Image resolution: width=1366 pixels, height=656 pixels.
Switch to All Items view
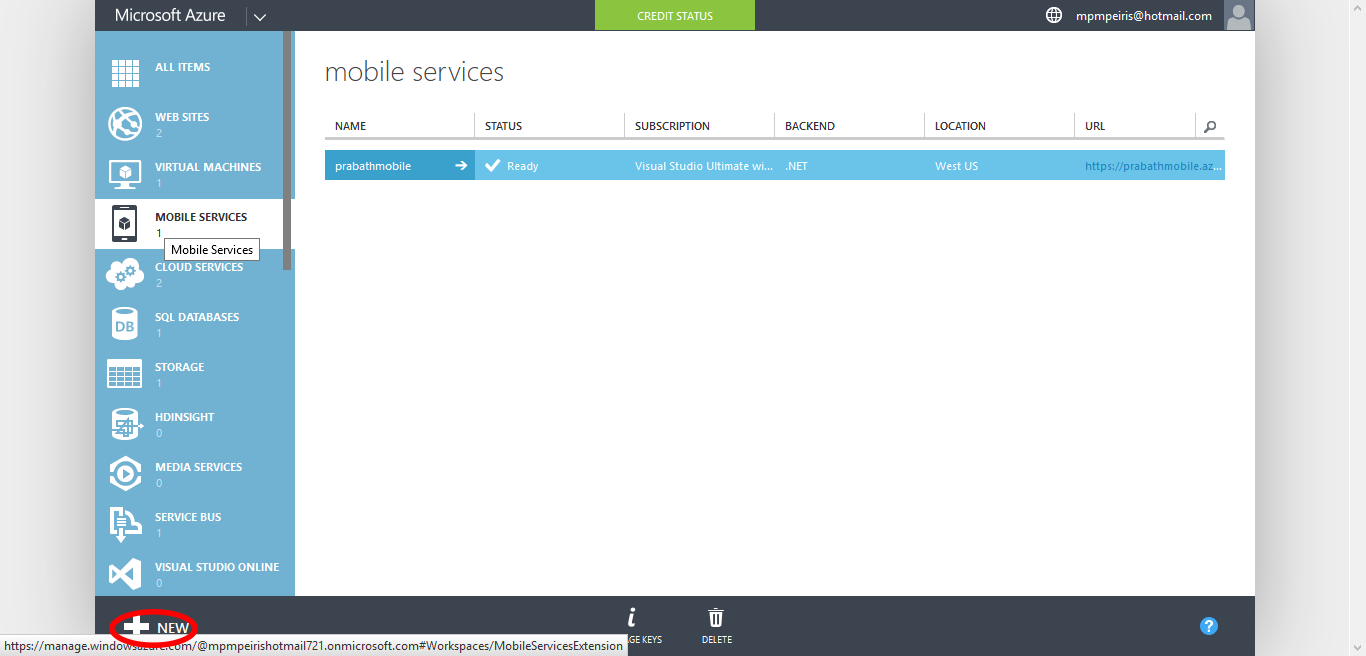[124, 73]
